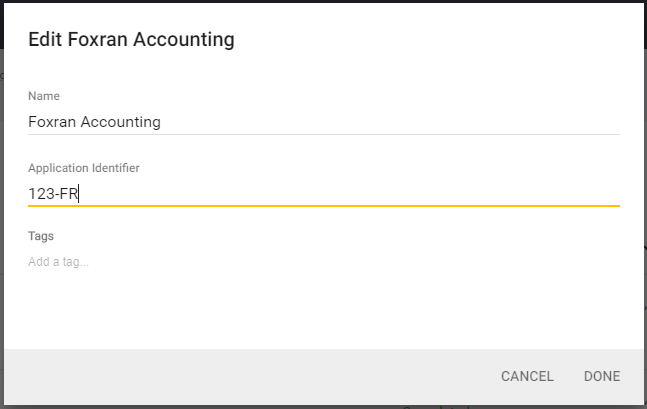Click the gray footer bar left of CANCEL
The width and height of the screenshot is (647, 409).
(250, 377)
